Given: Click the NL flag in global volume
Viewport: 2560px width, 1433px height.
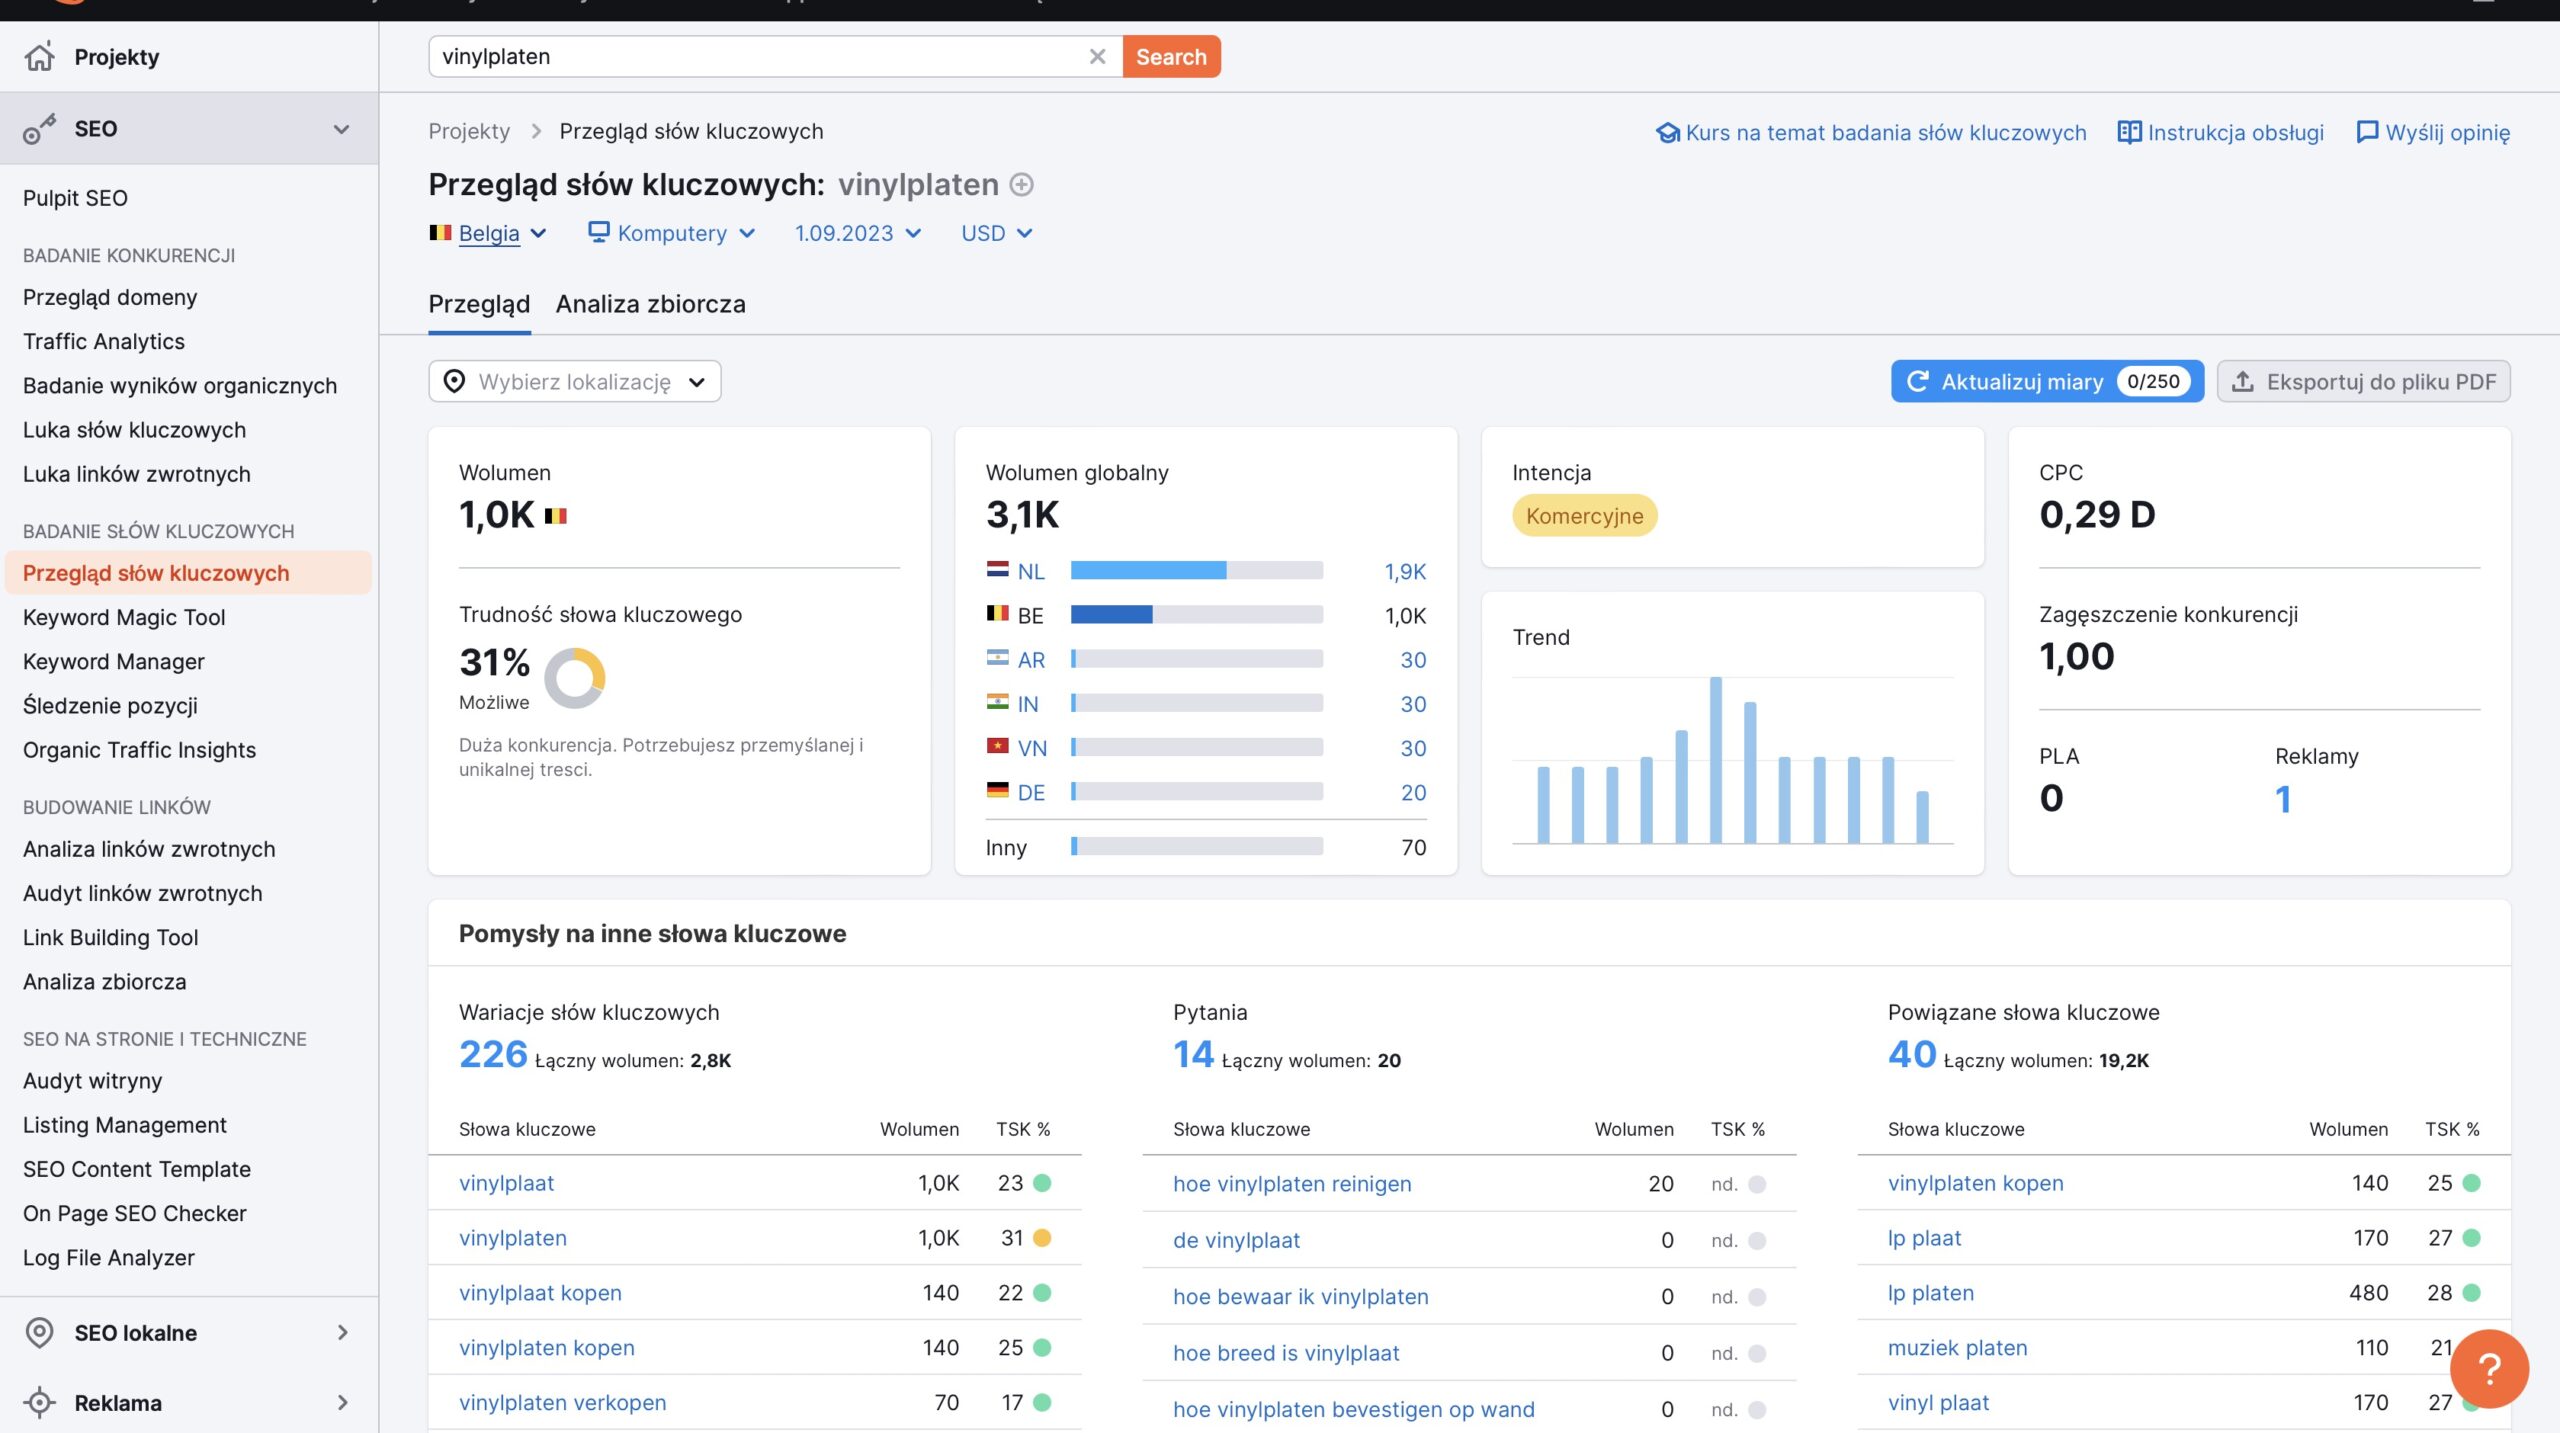Looking at the screenshot, I should (997, 570).
